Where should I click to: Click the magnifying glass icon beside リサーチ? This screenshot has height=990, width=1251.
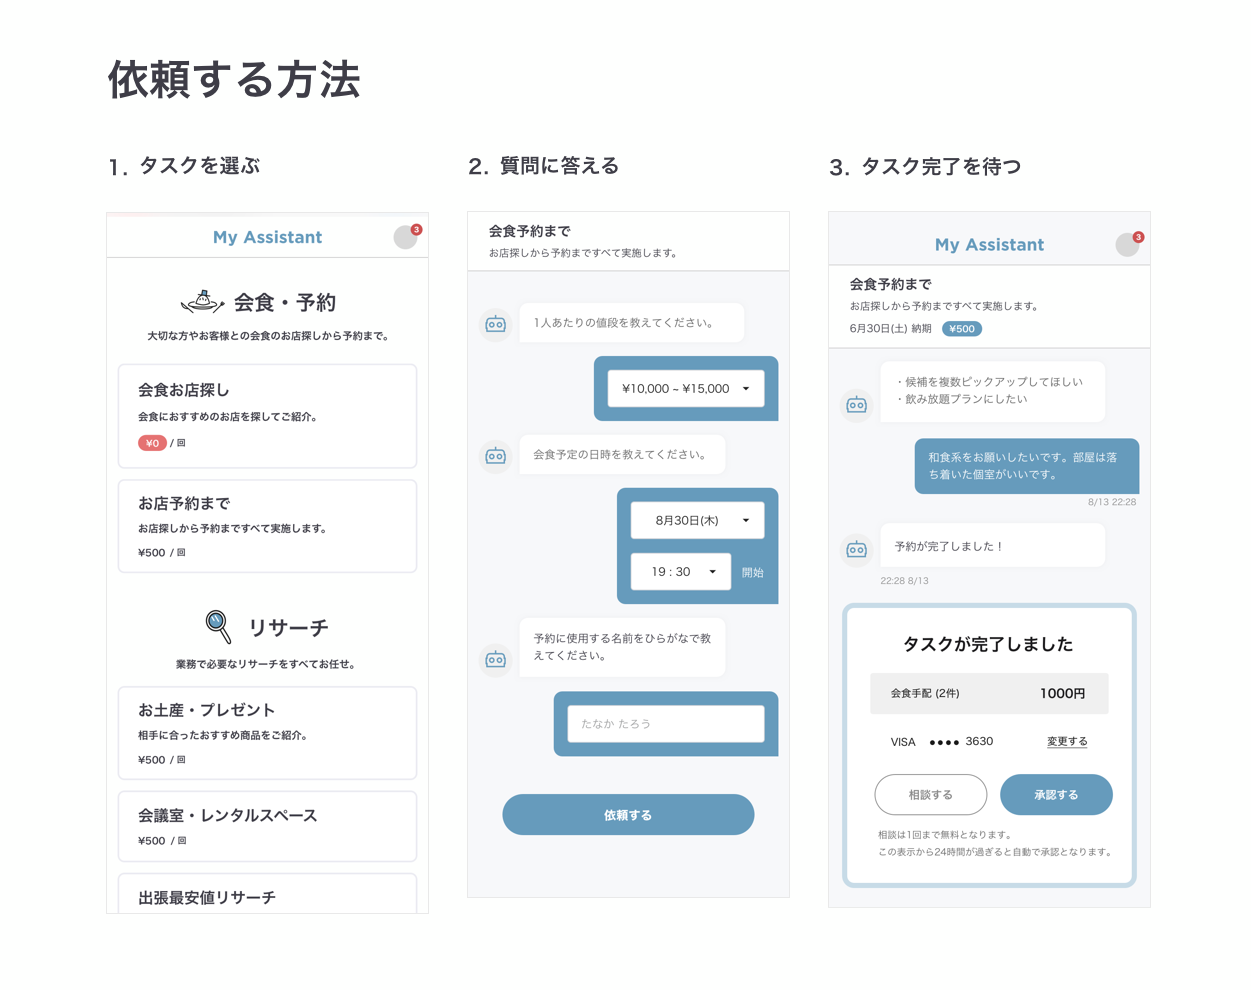(x=218, y=626)
